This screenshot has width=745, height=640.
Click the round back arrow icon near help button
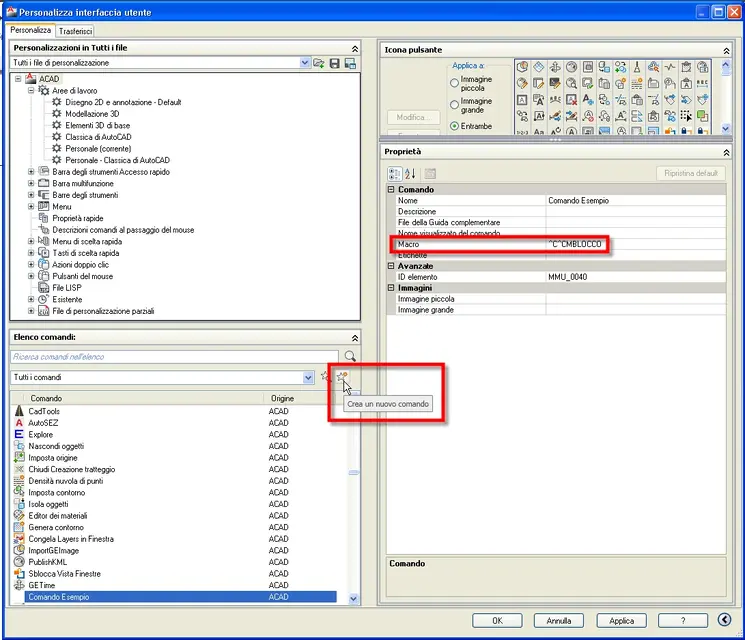point(724,620)
